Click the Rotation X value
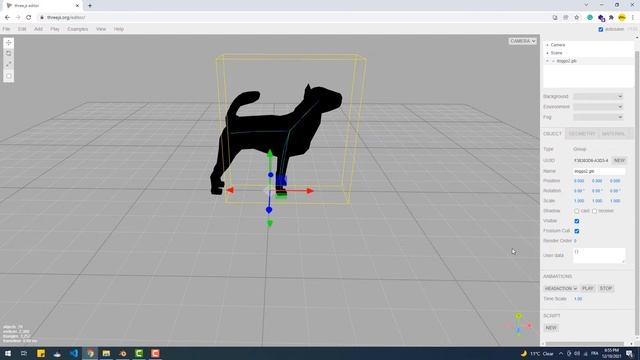Image resolution: width=640 pixels, height=360 pixels. (x=579, y=191)
